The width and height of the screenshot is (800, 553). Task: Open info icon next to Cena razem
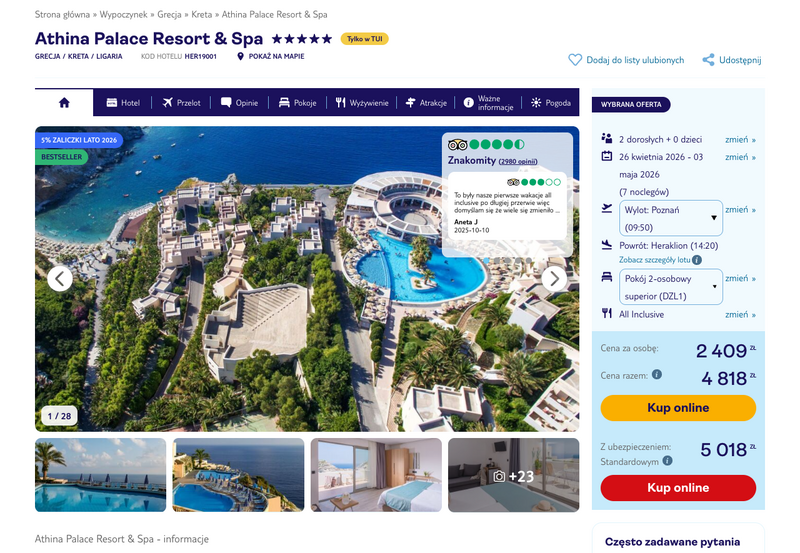click(x=657, y=374)
